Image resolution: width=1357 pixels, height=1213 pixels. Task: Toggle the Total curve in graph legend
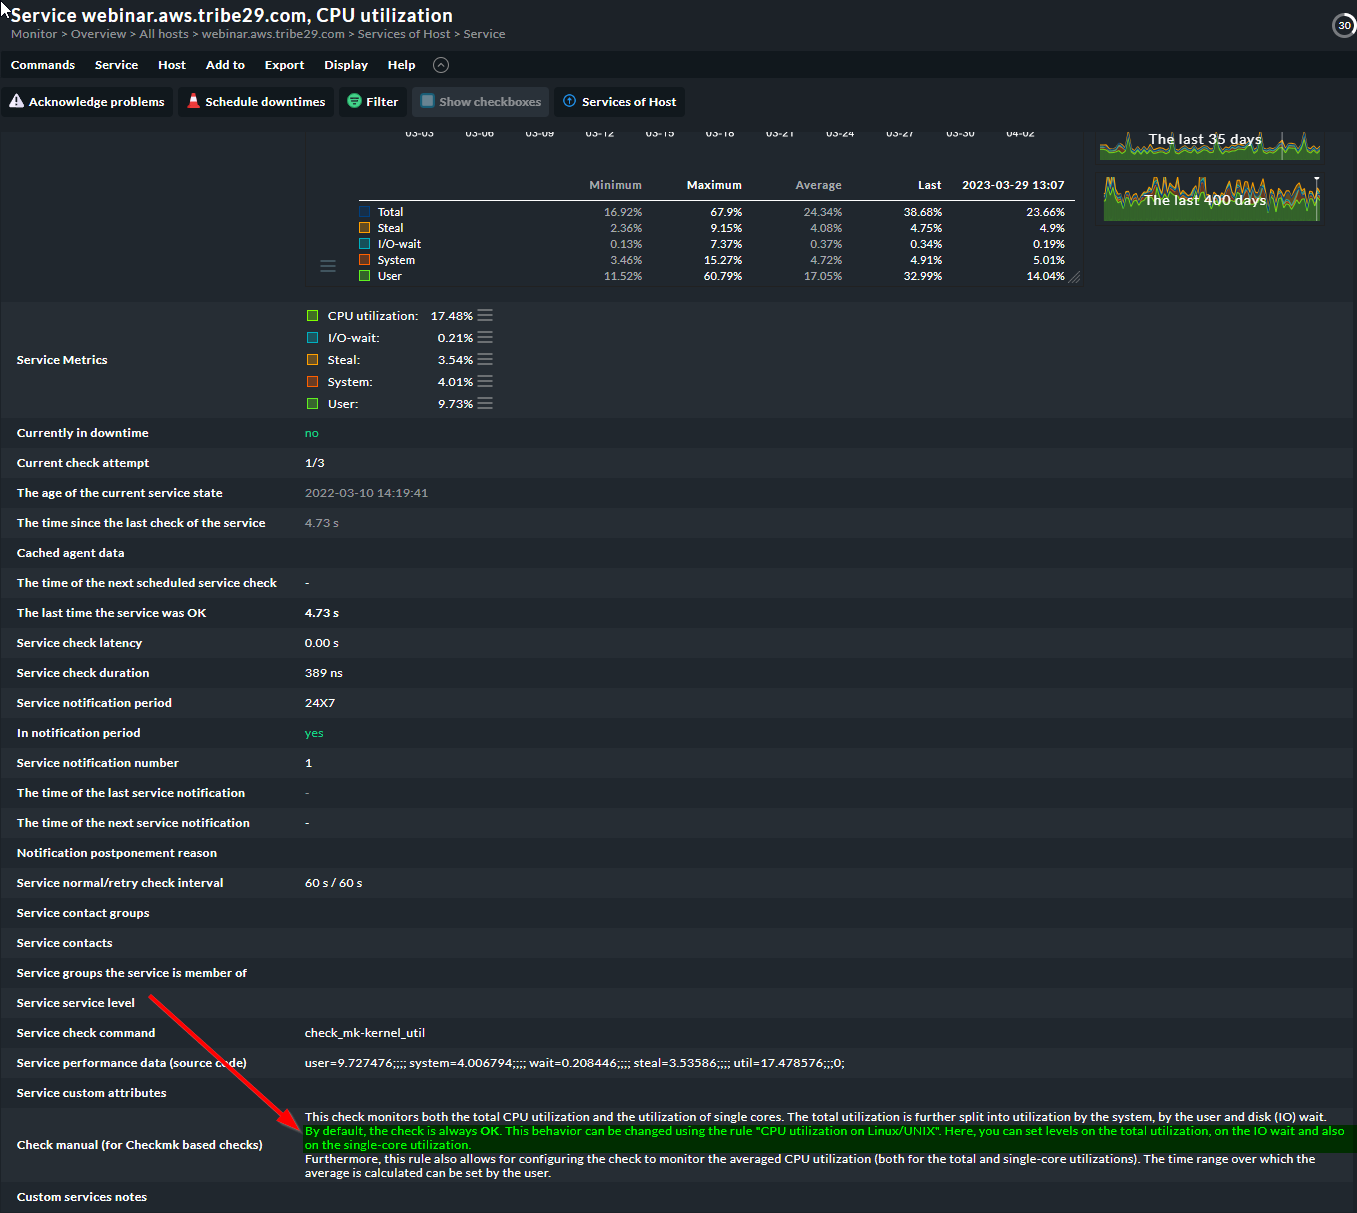[389, 212]
